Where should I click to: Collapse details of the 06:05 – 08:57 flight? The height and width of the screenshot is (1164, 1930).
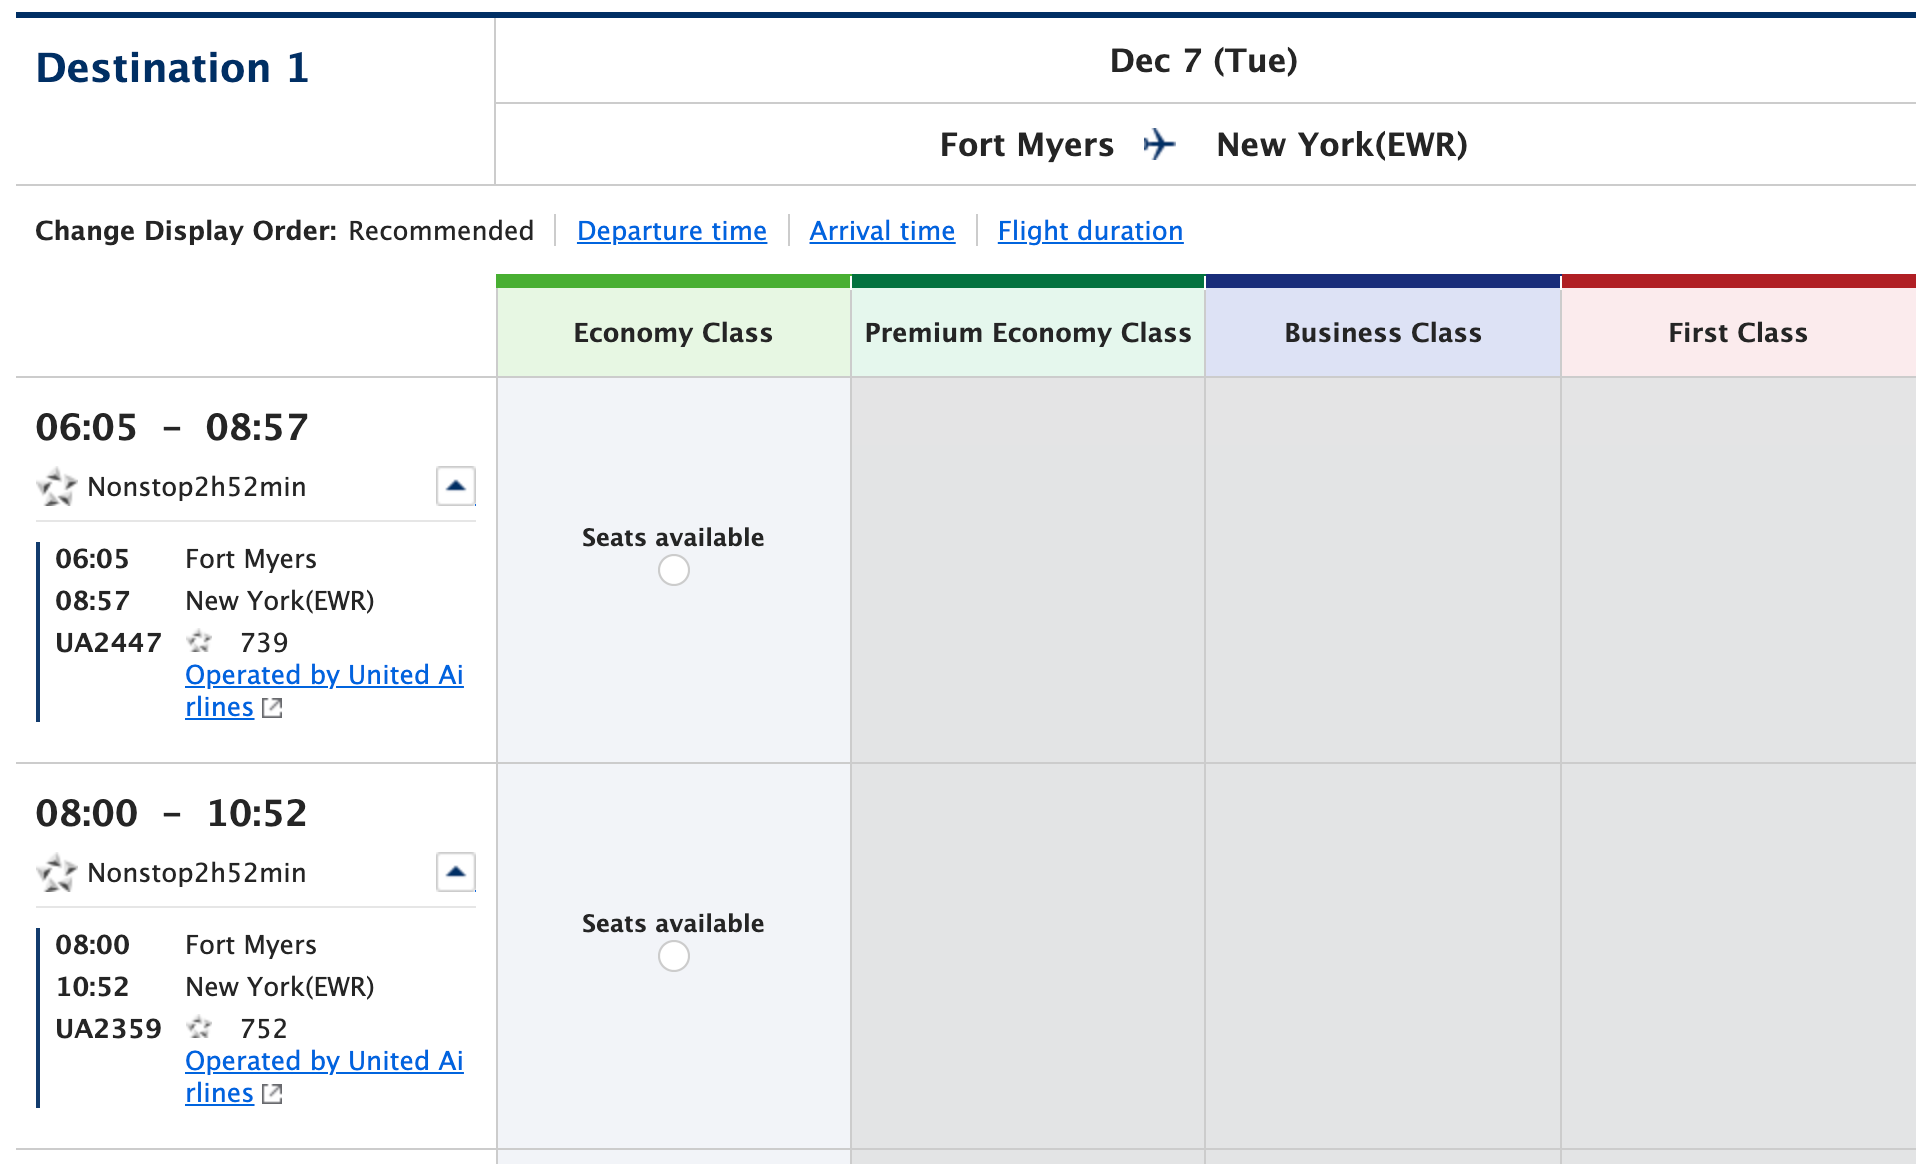tap(456, 486)
